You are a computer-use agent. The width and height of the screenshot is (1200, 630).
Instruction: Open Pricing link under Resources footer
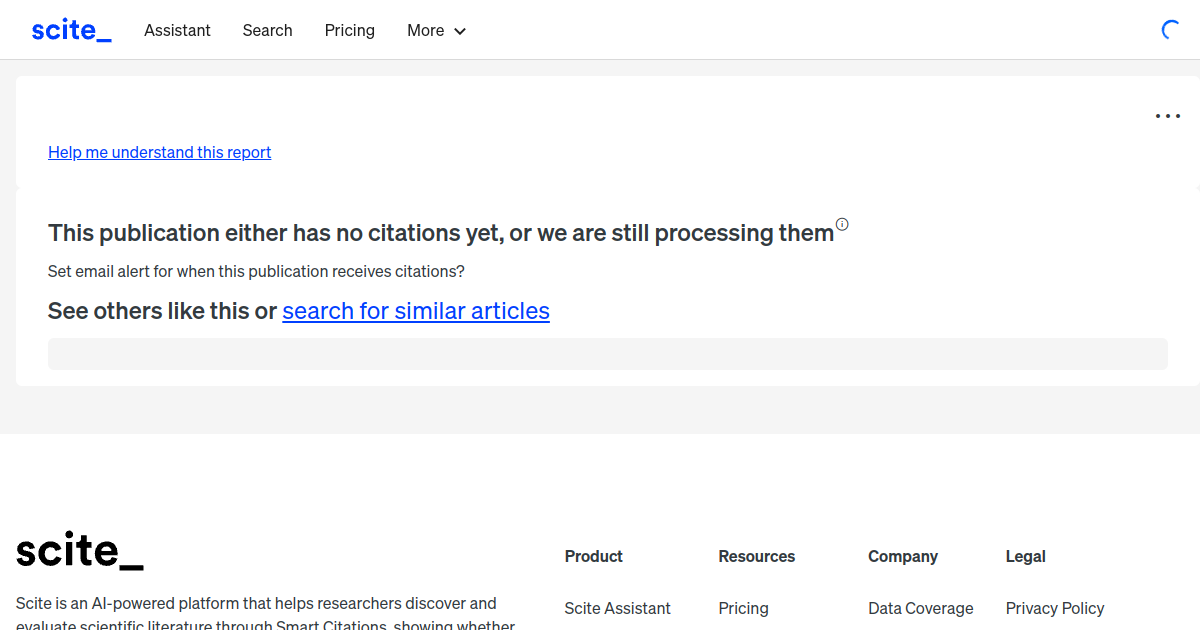(x=743, y=608)
